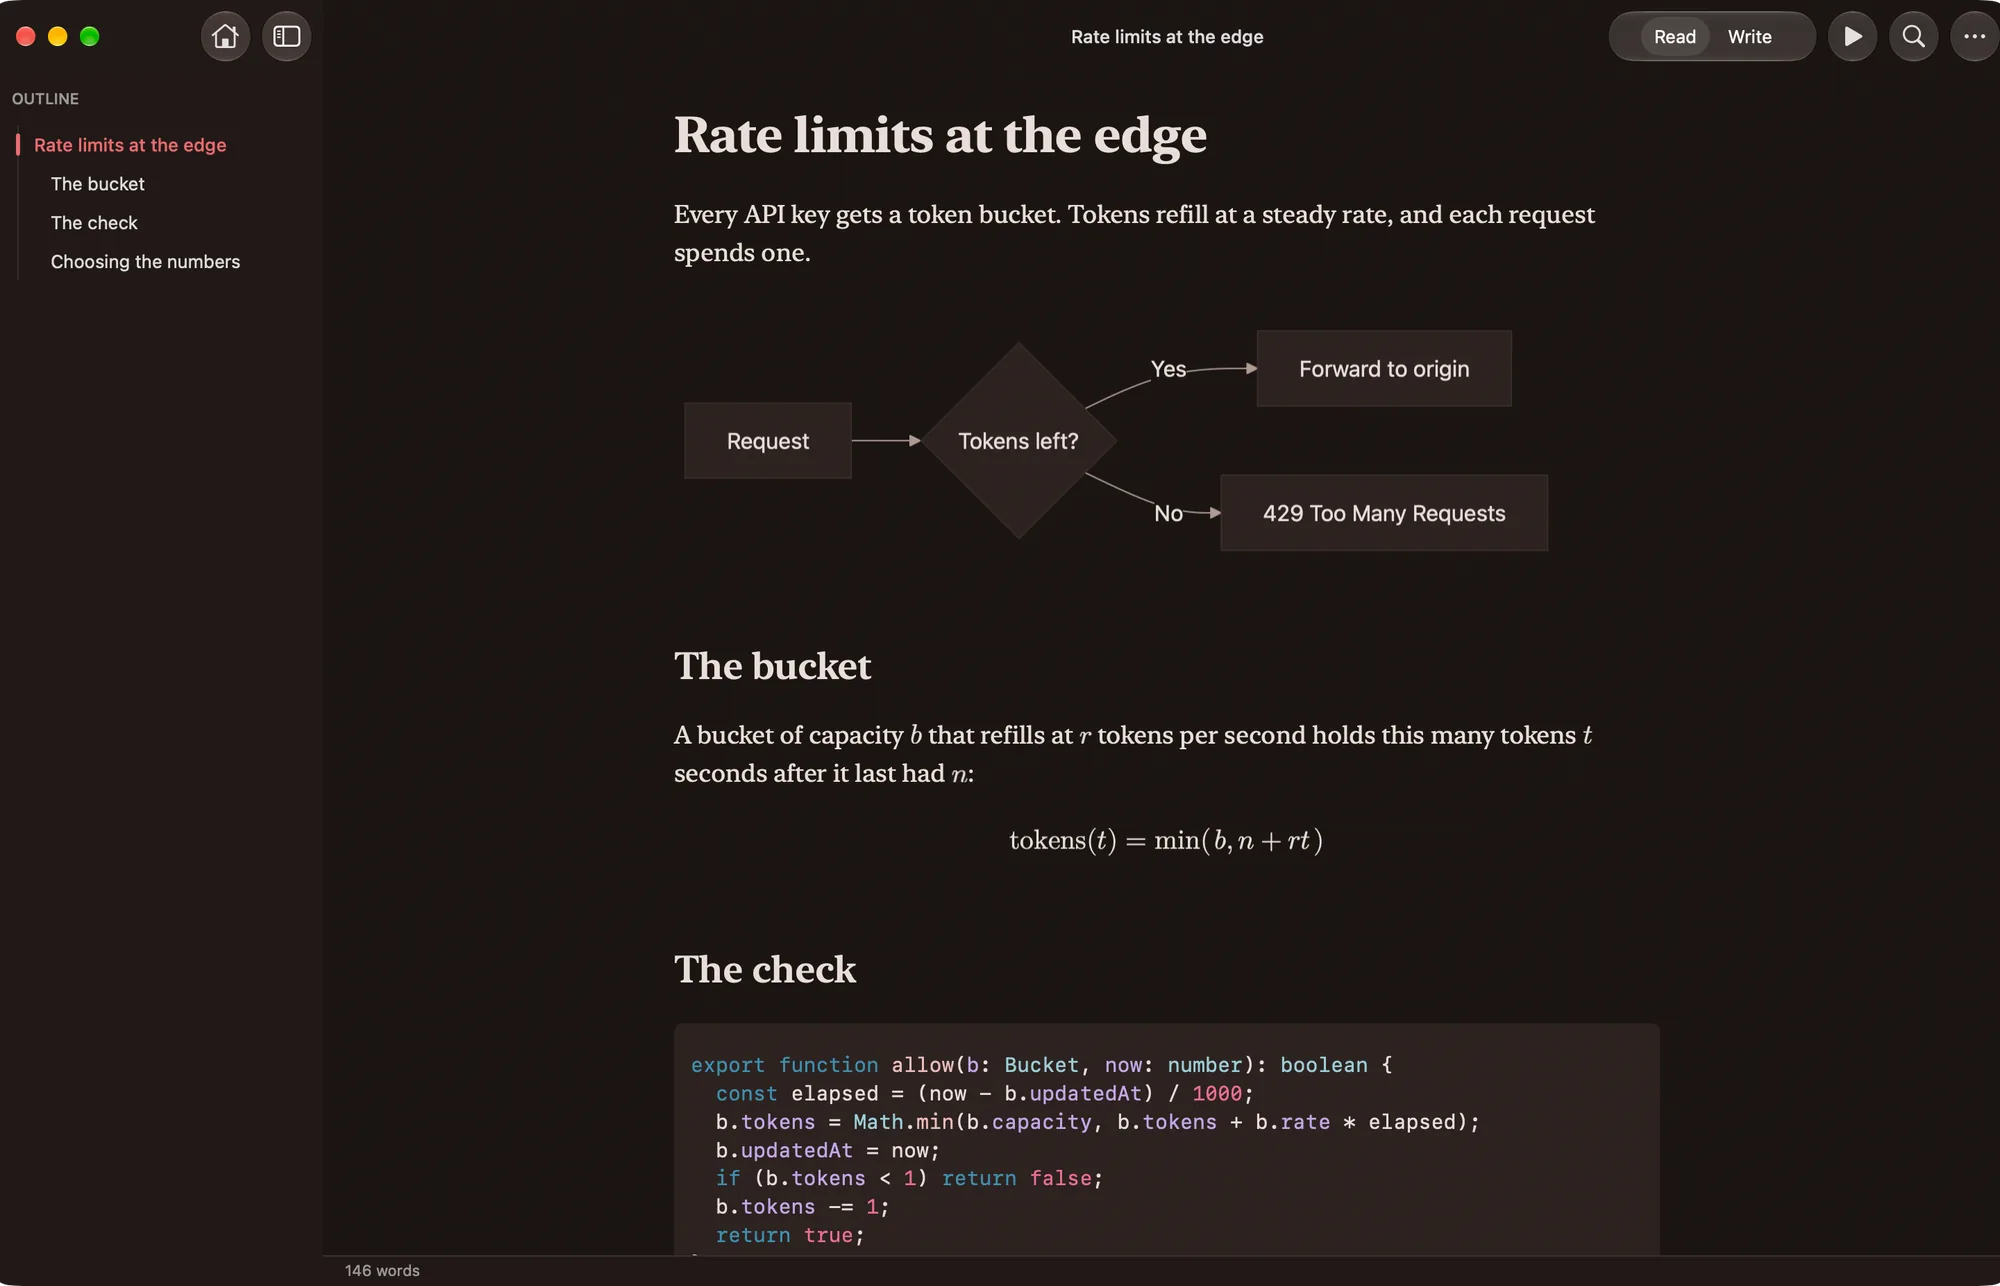Click the 'const elapsed' code line
This screenshot has height=1286, width=2000.
tap(984, 1094)
